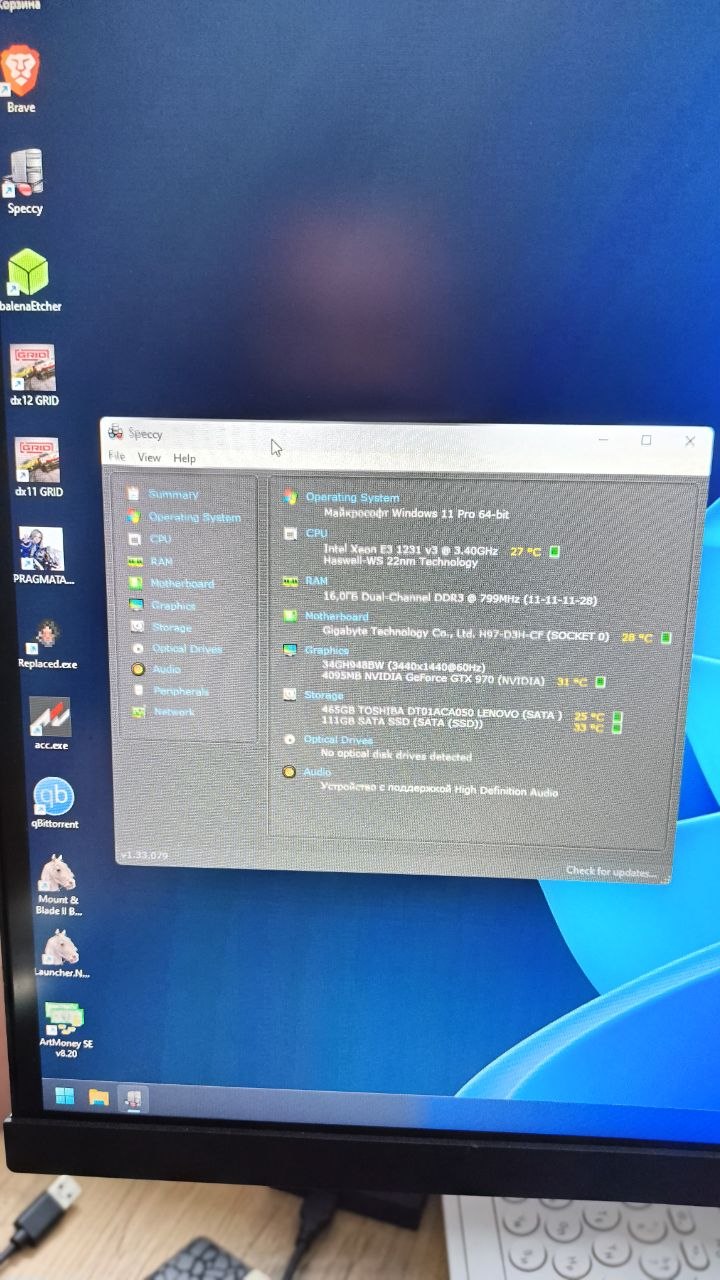Image resolution: width=720 pixels, height=1280 pixels.
Task: Open the Windows Start menu
Action: [x=64, y=1096]
